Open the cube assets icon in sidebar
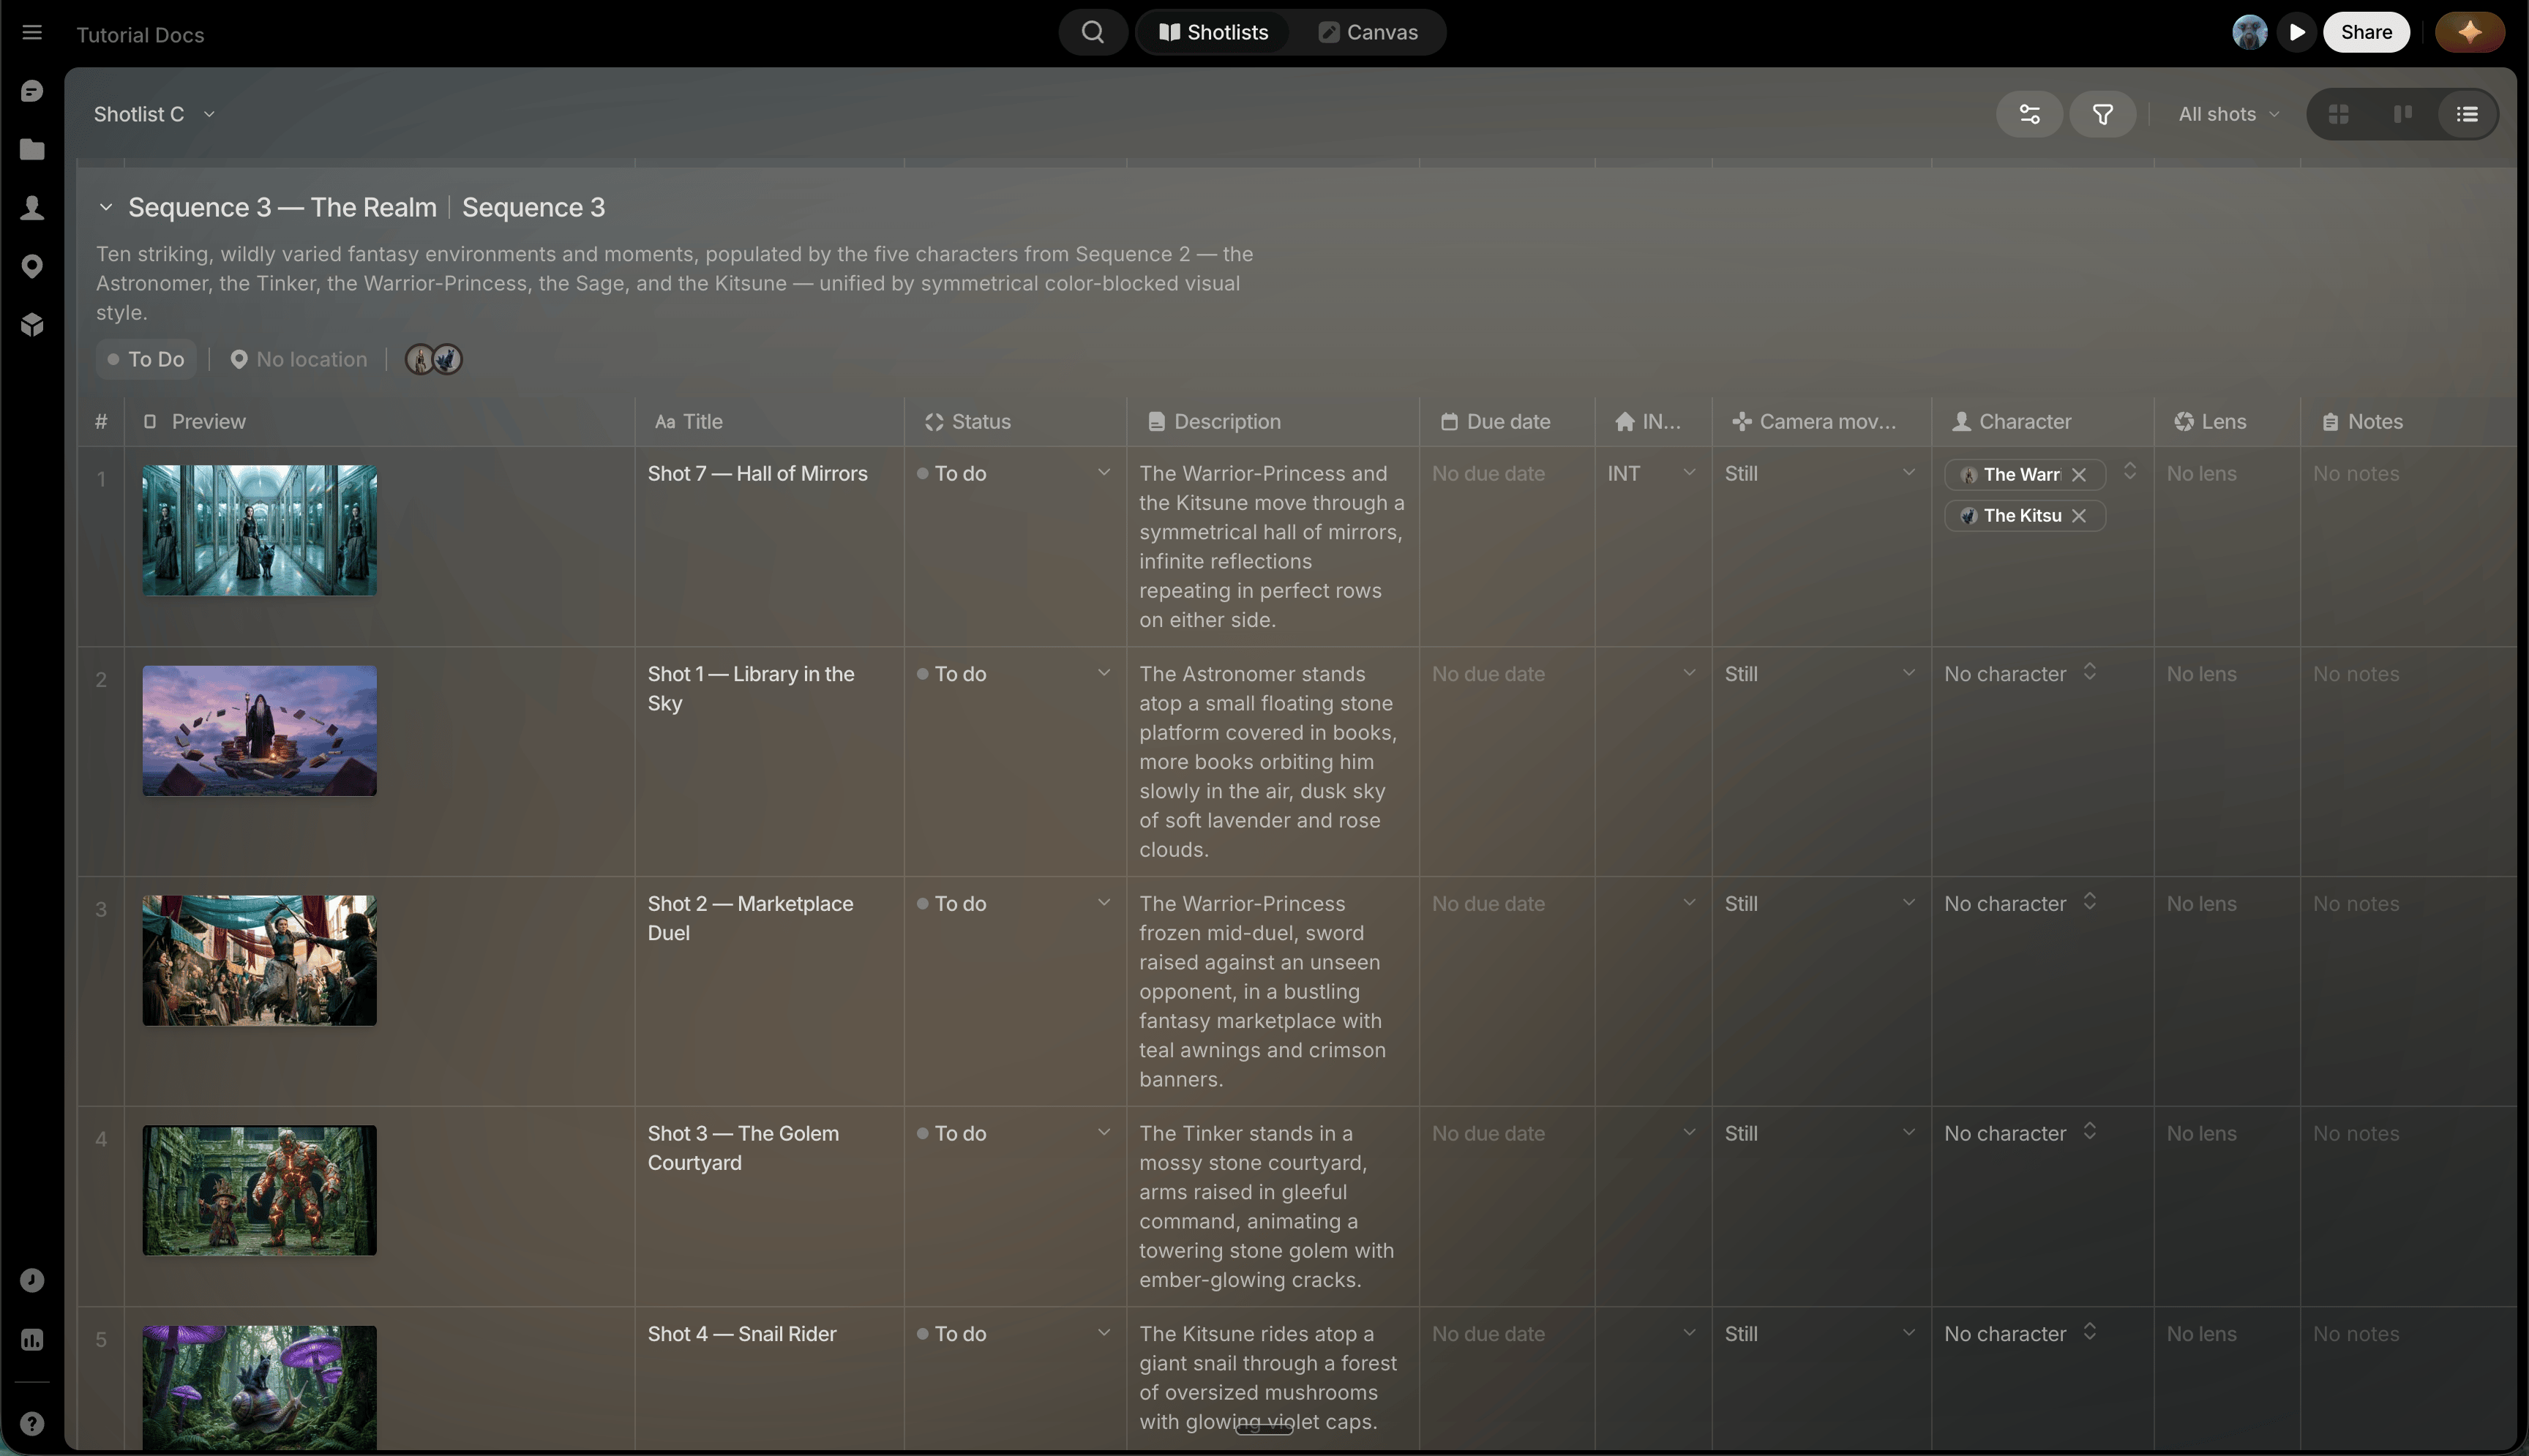The width and height of the screenshot is (2529, 1456). tap(32, 324)
